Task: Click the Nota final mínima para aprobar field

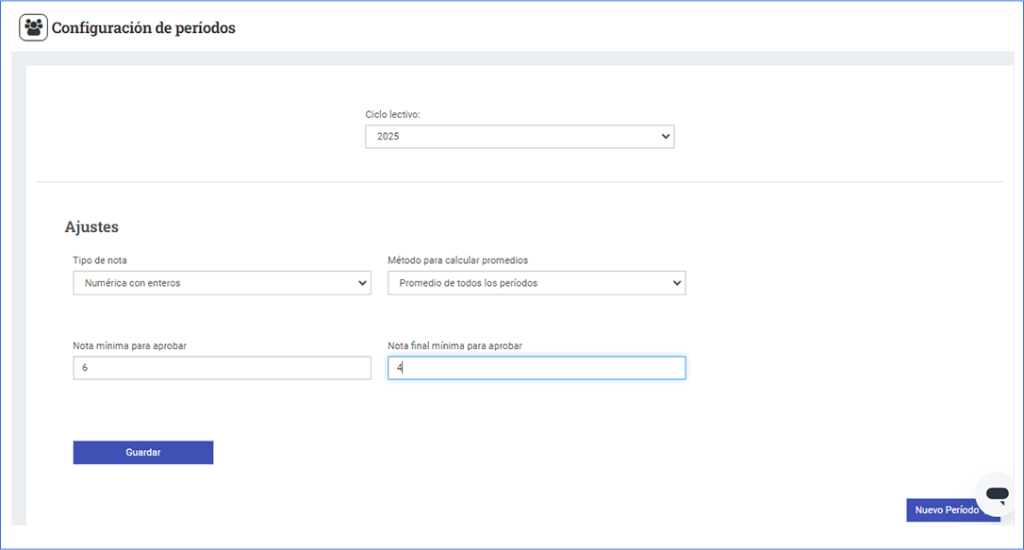Action: click(x=536, y=368)
